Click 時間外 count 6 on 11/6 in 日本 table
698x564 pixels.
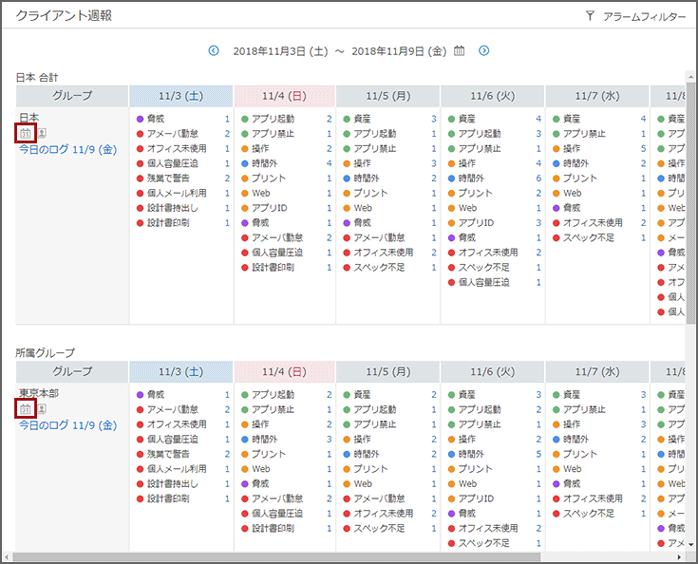(x=539, y=178)
